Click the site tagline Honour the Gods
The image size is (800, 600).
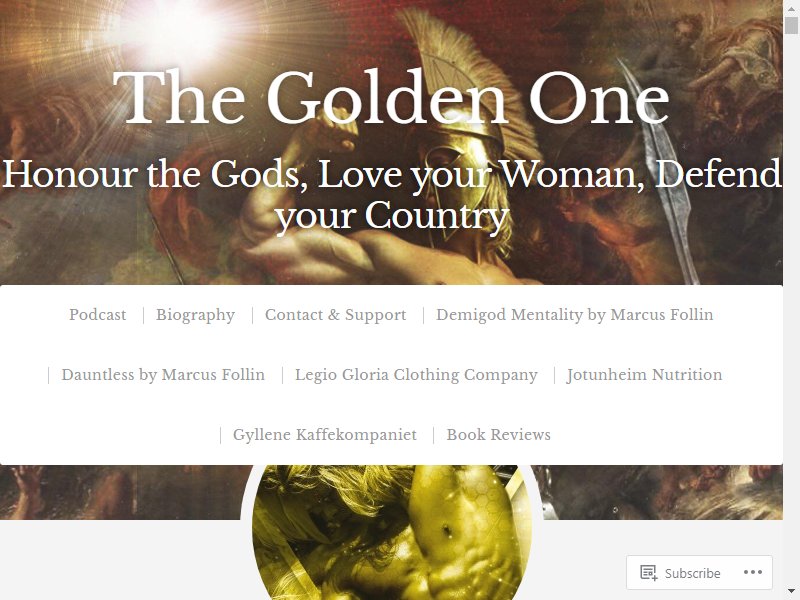[x=392, y=195]
